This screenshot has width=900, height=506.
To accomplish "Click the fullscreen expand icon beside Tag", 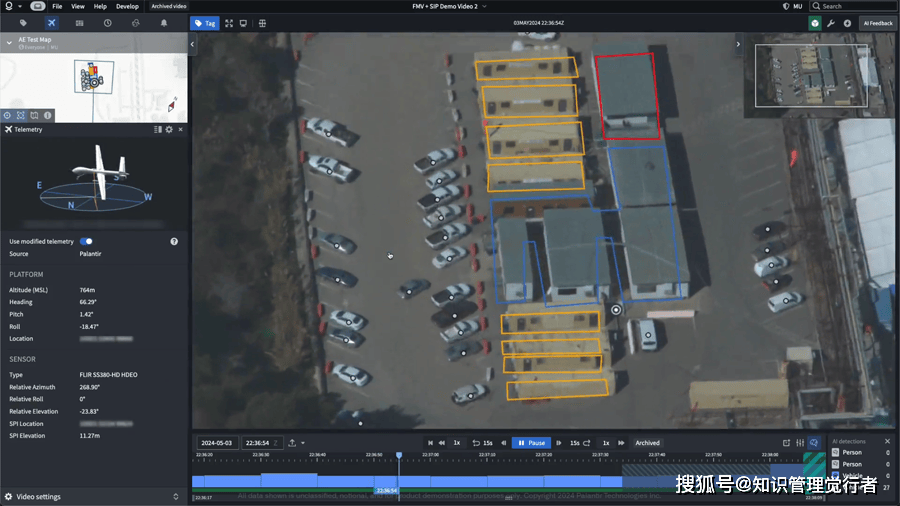I will (x=229, y=22).
